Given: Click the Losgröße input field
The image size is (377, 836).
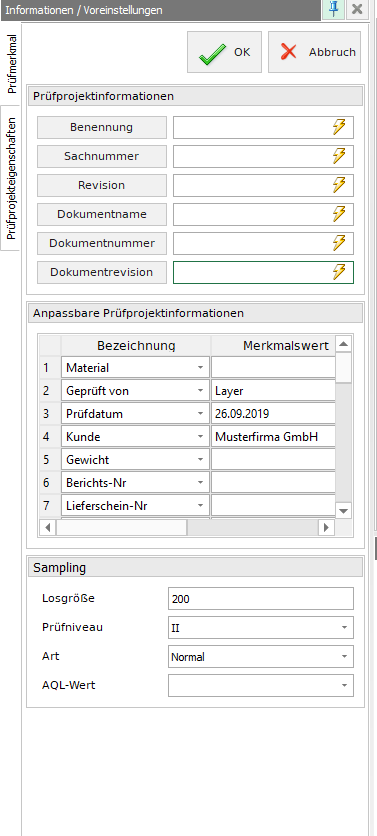Looking at the screenshot, I should coord(261,599).
